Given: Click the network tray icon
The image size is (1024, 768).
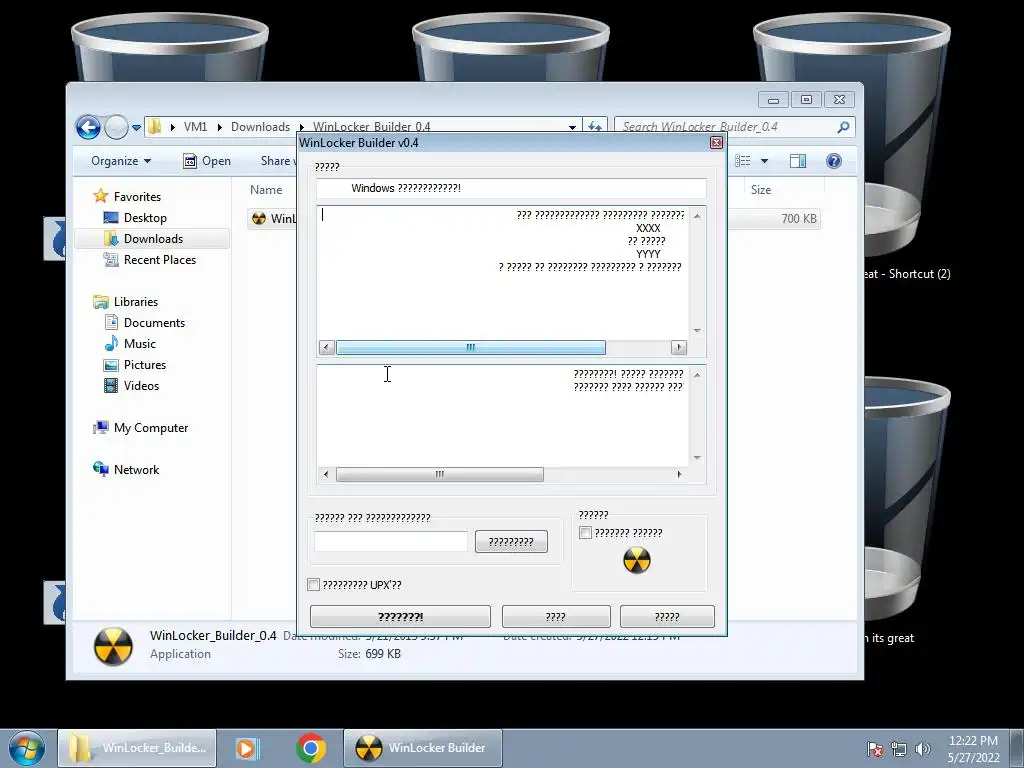Looking at the screenshot, I should tap(899, 748).
